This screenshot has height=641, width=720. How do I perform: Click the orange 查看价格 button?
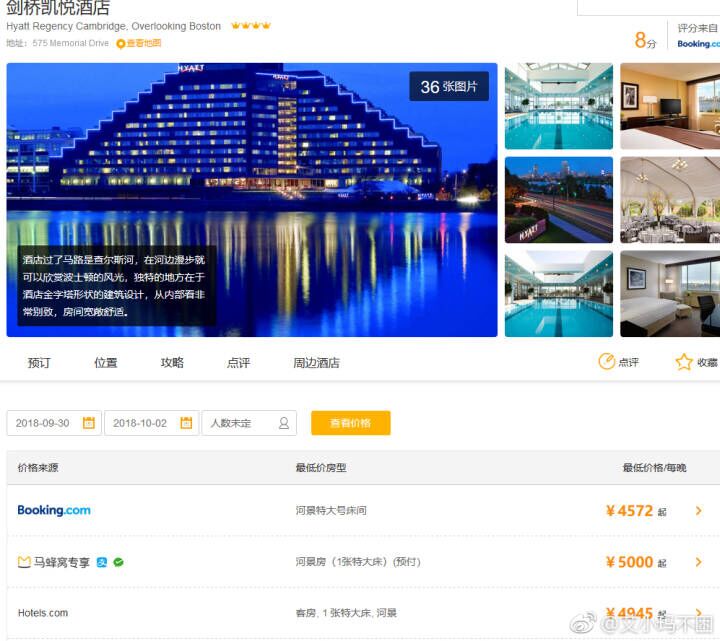[351, 423]
